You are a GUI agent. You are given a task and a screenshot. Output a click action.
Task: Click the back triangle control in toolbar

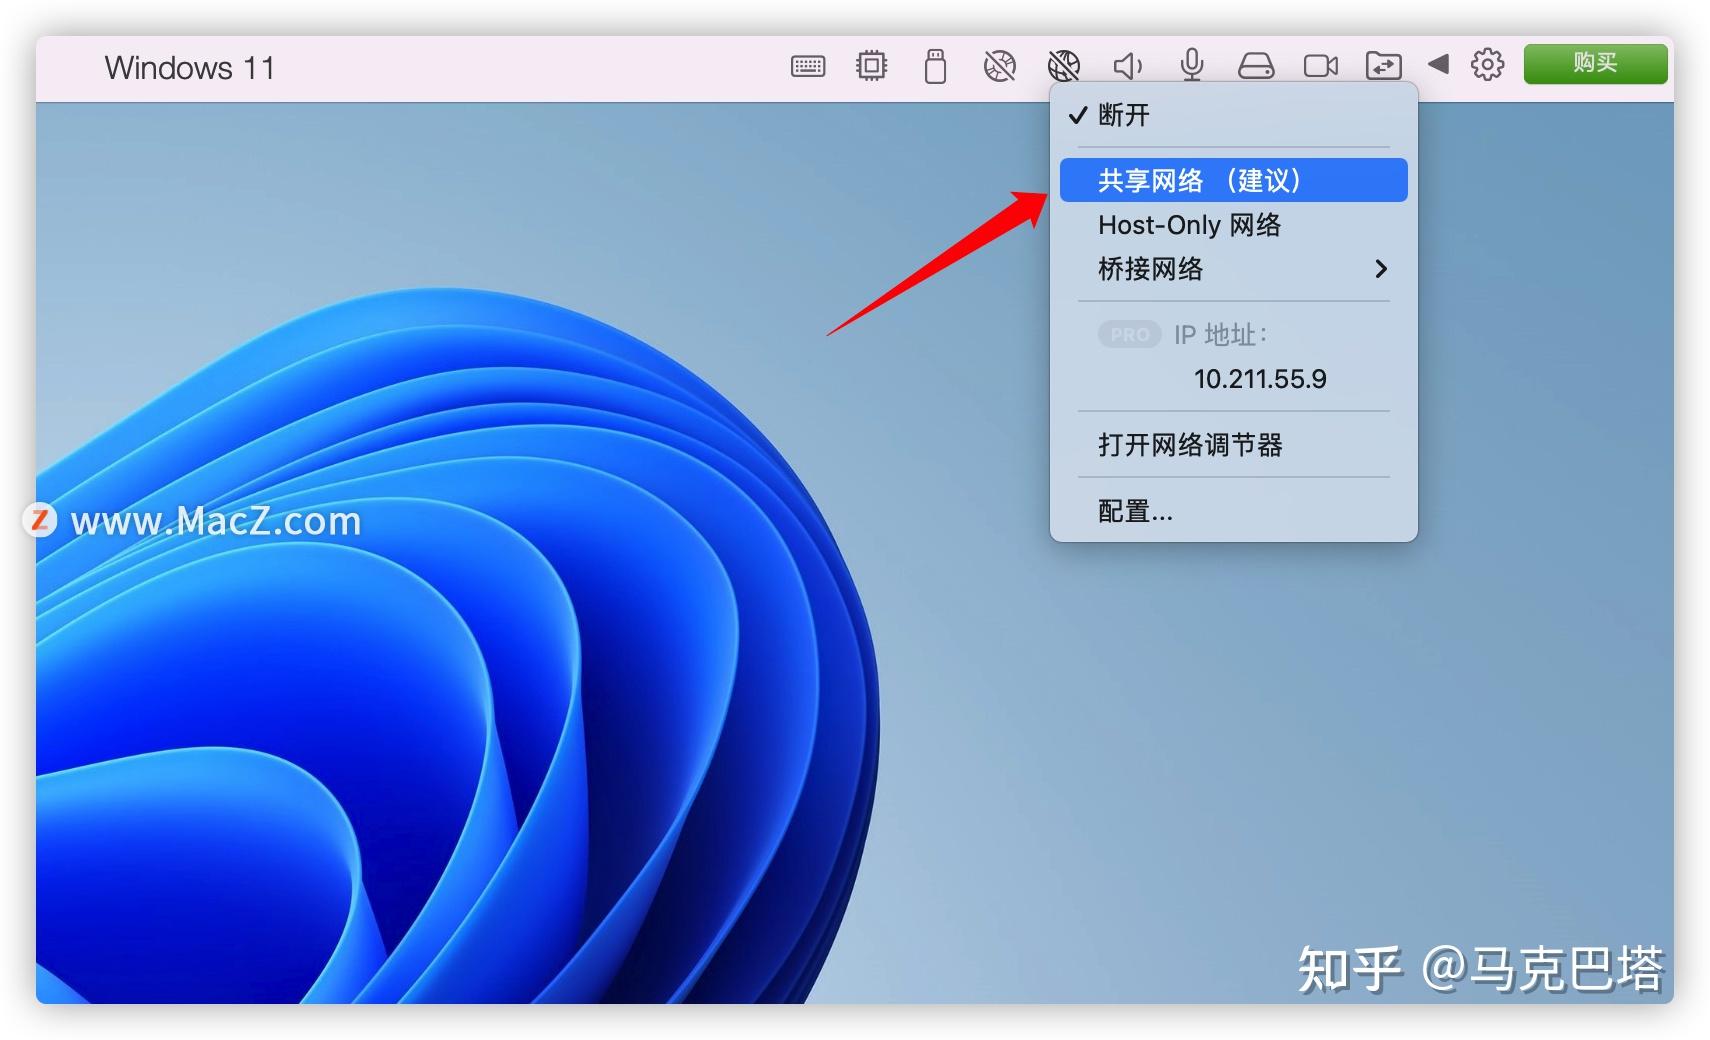point(1438,65)
